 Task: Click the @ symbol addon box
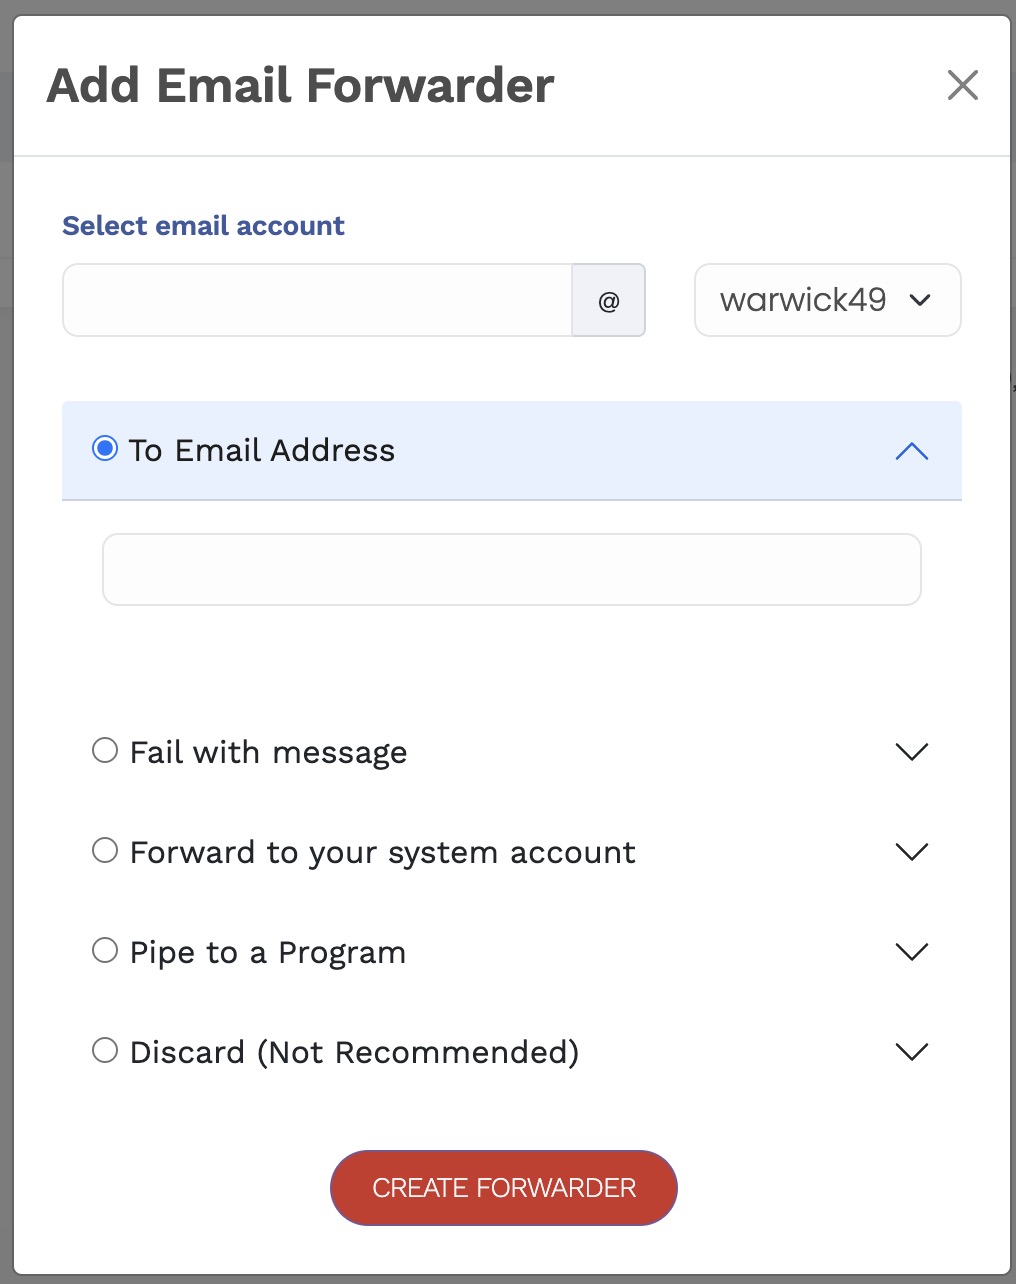(608, 301)
